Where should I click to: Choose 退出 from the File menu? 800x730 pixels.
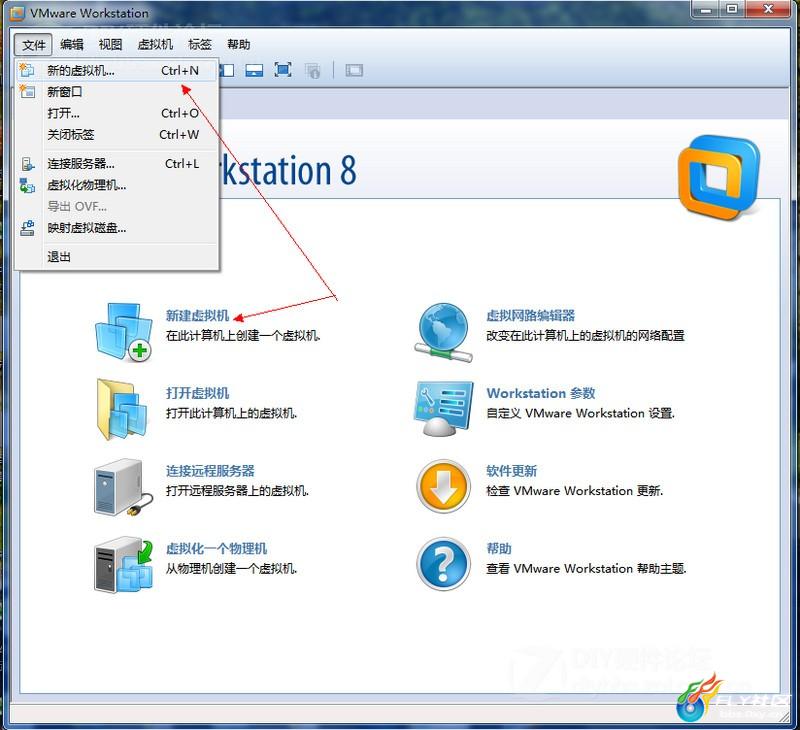point(117,257)
